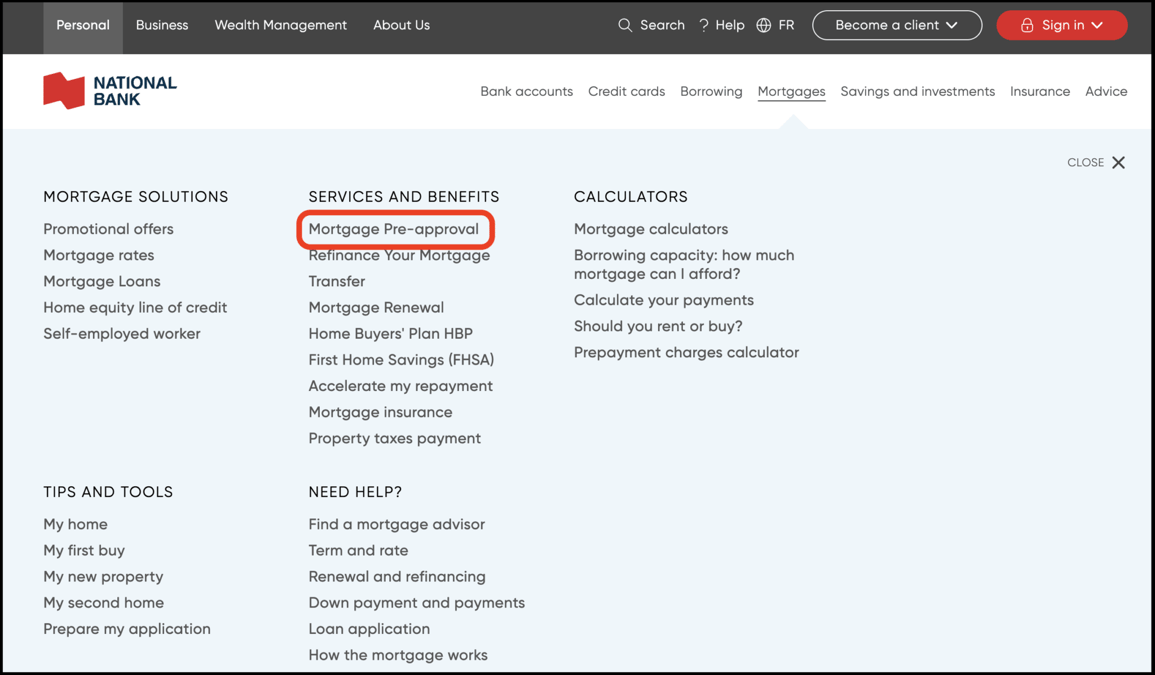Open the Credit cards menu
This screenshot has height=675, width=1155.
tap(626, 91)
